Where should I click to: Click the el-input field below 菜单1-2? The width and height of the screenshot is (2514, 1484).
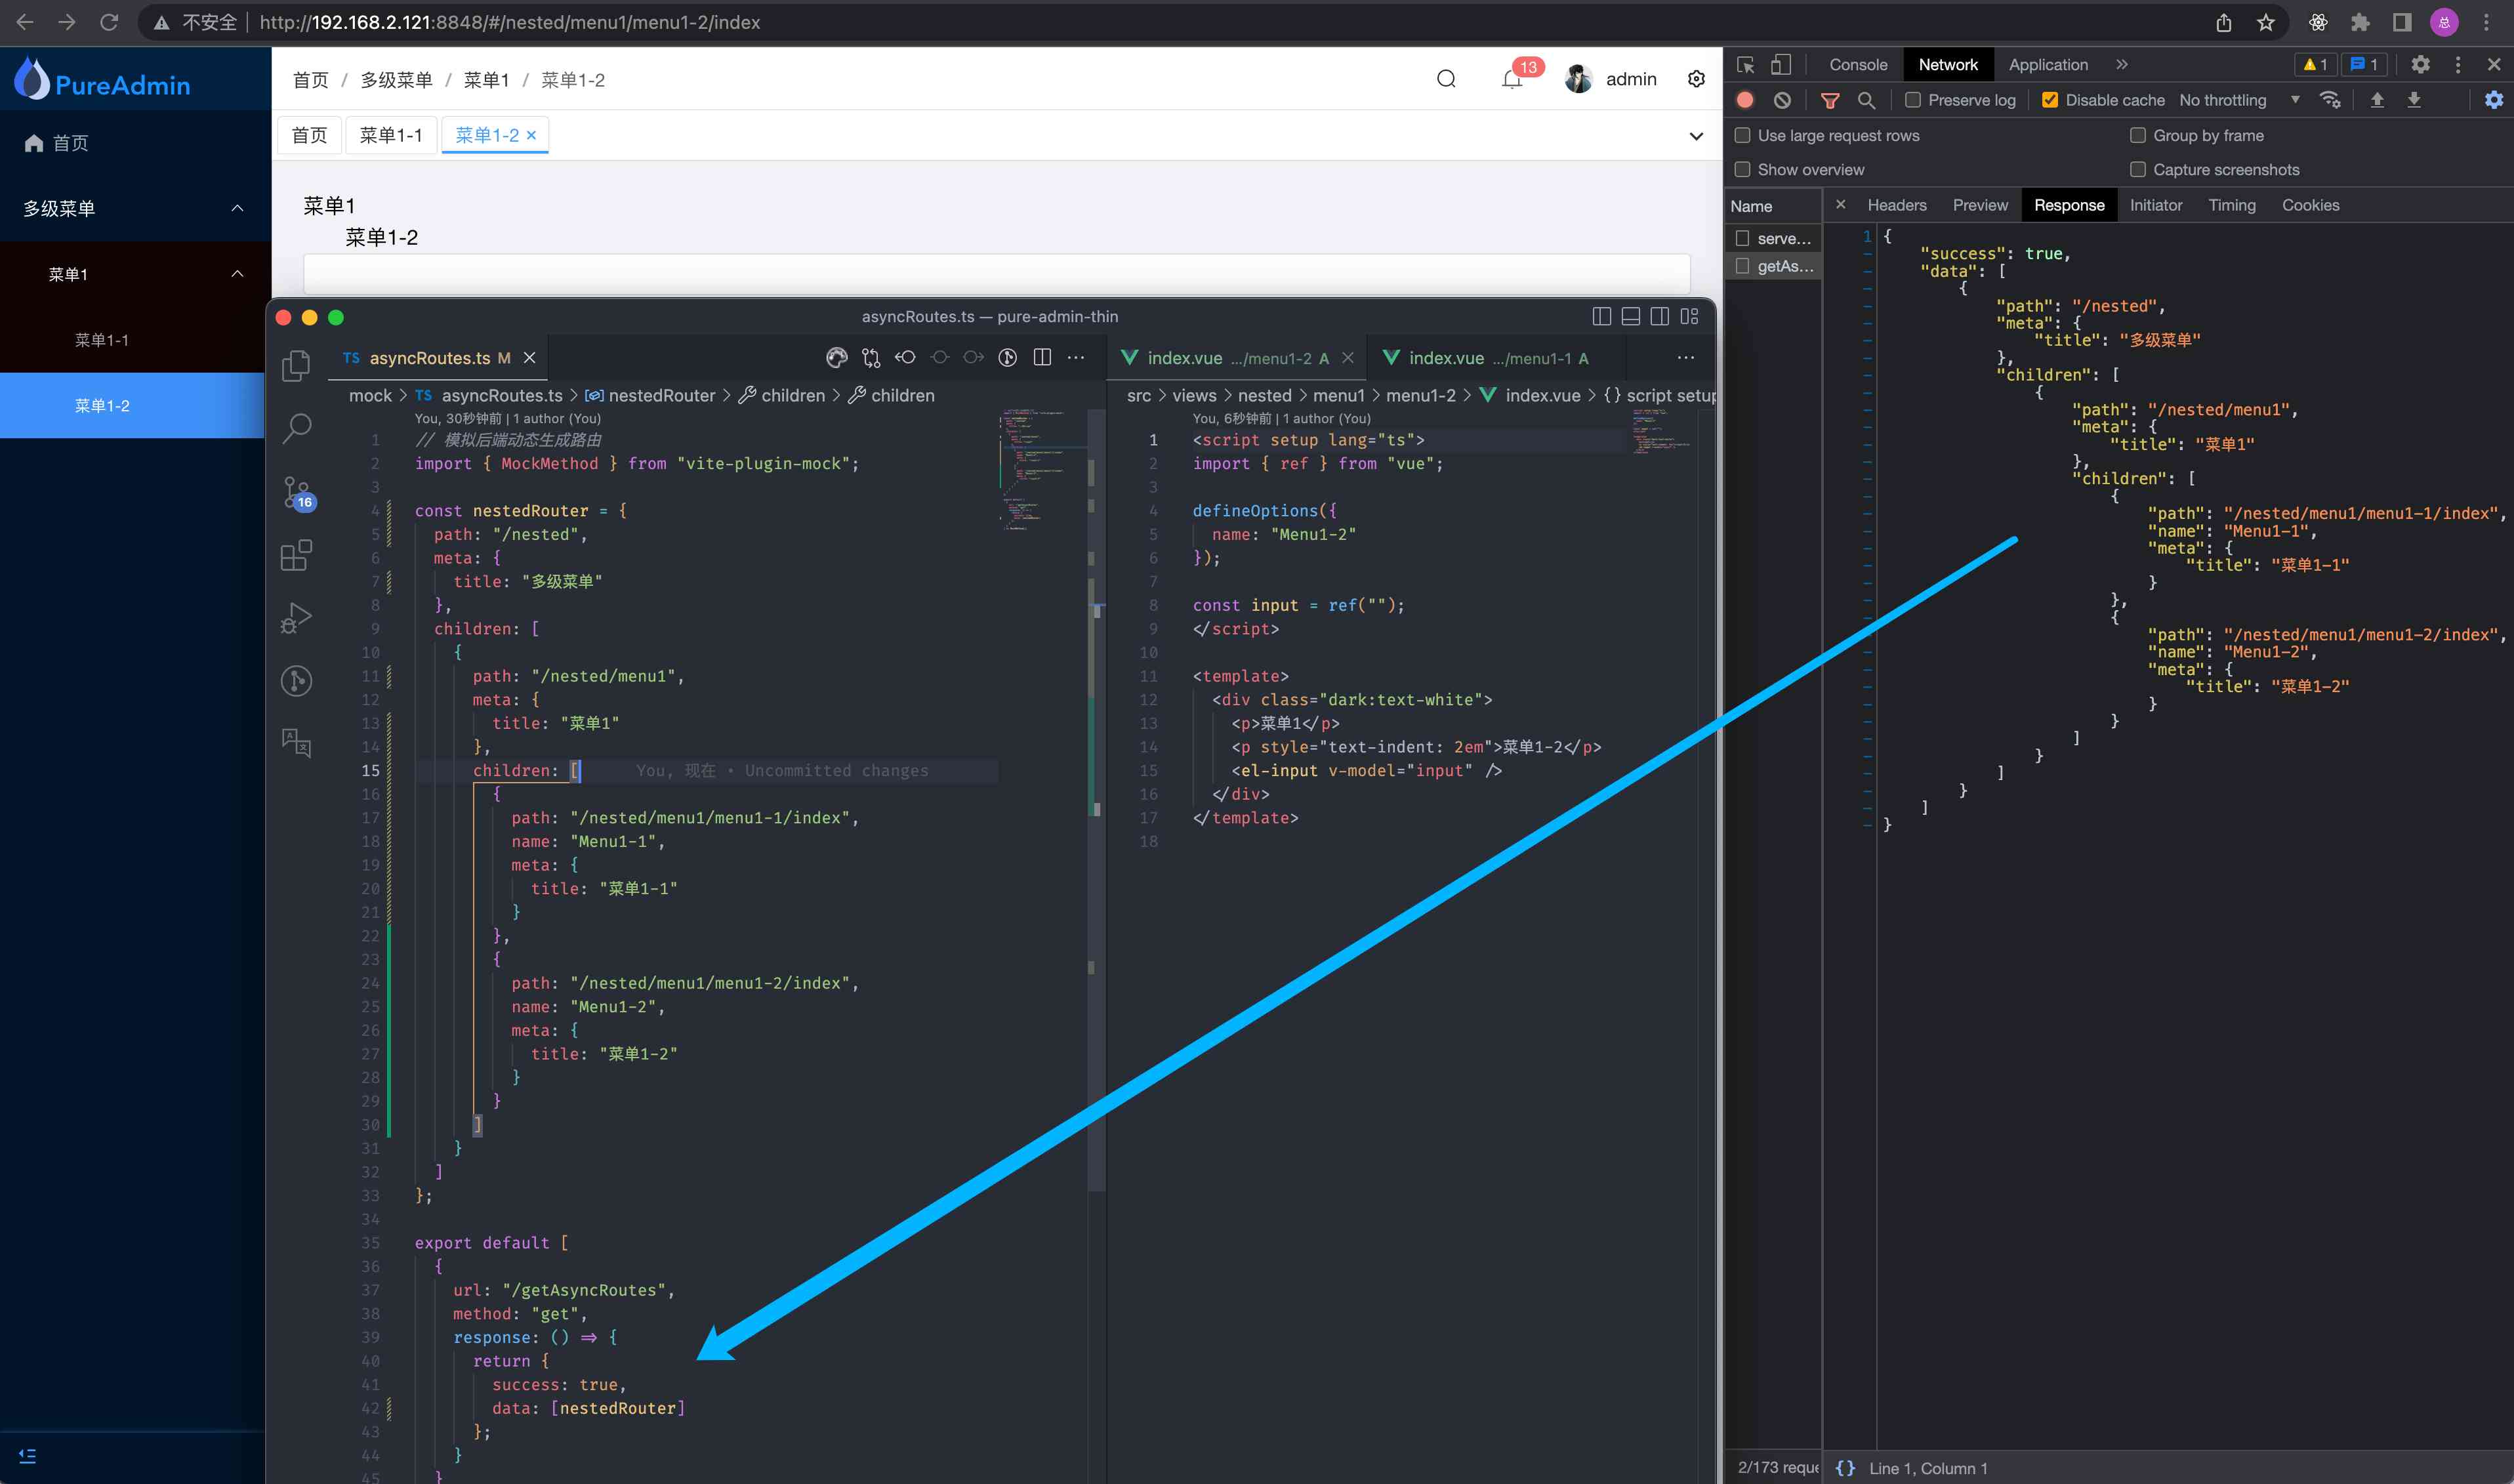[996, 273]
